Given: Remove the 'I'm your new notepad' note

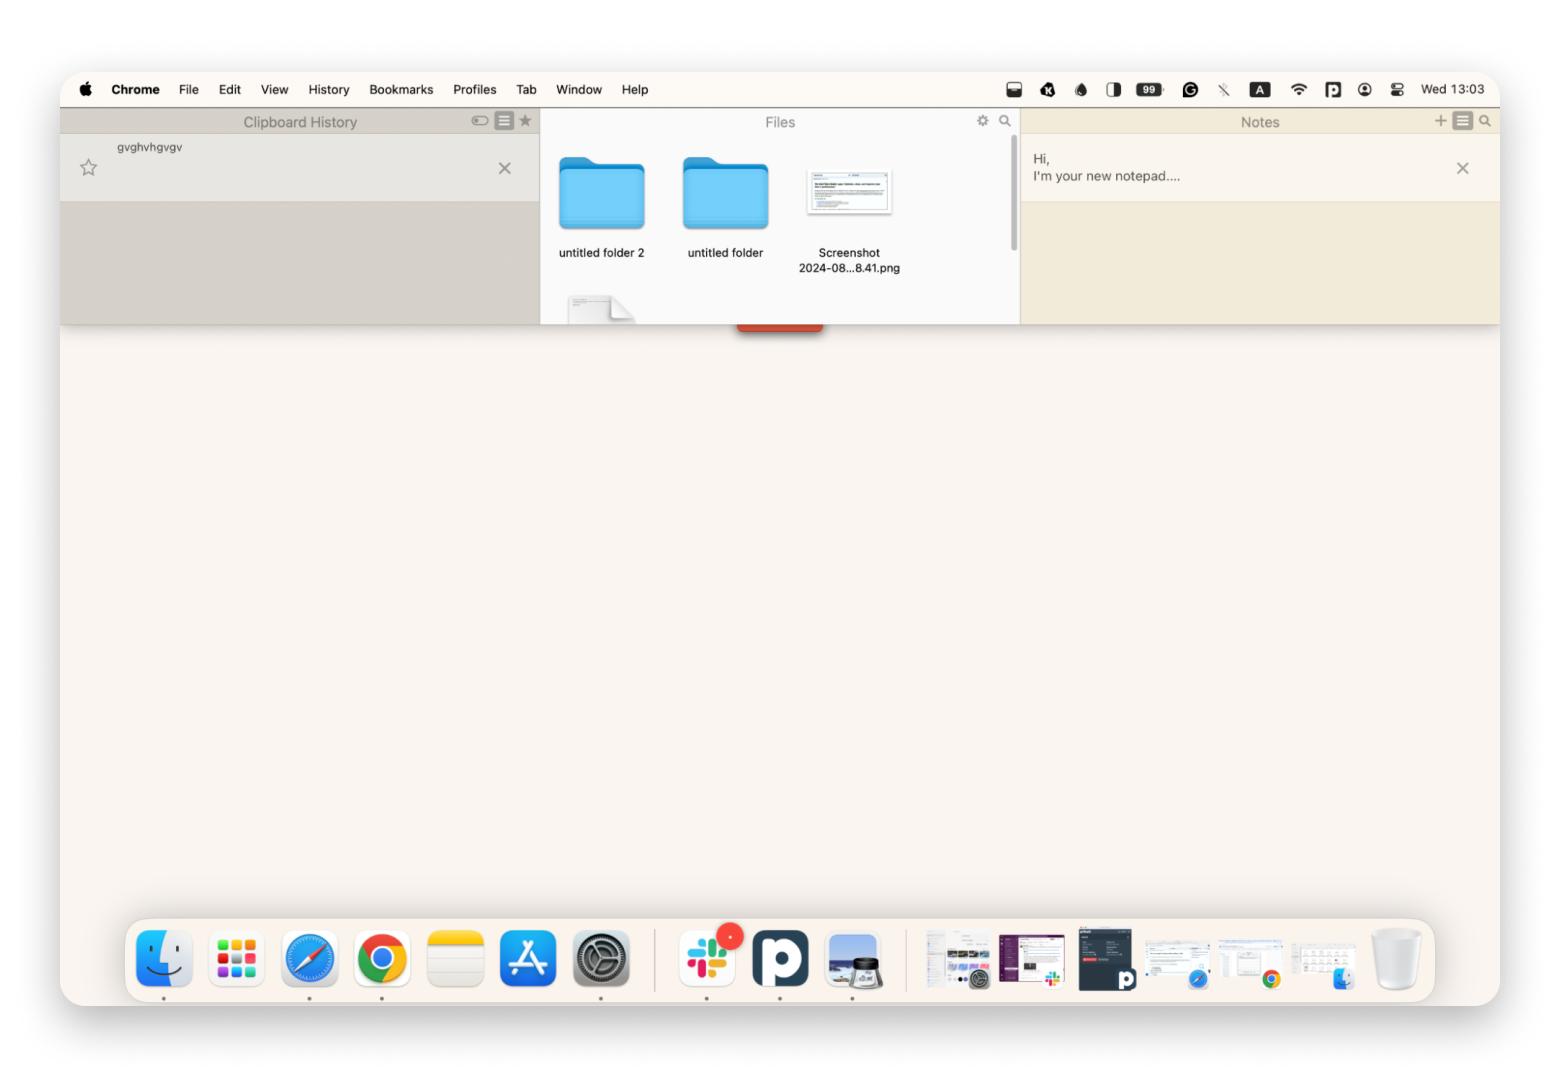Looking at the screenshot, I should [x=1463, y=168].
